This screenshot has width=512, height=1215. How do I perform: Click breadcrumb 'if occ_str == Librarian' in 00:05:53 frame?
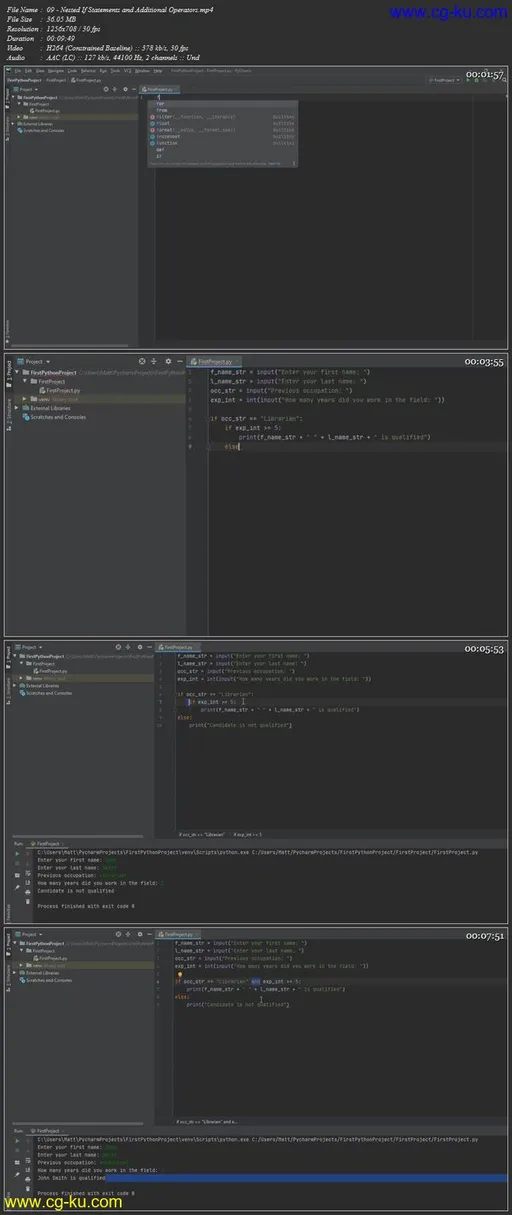click(202, 833)
